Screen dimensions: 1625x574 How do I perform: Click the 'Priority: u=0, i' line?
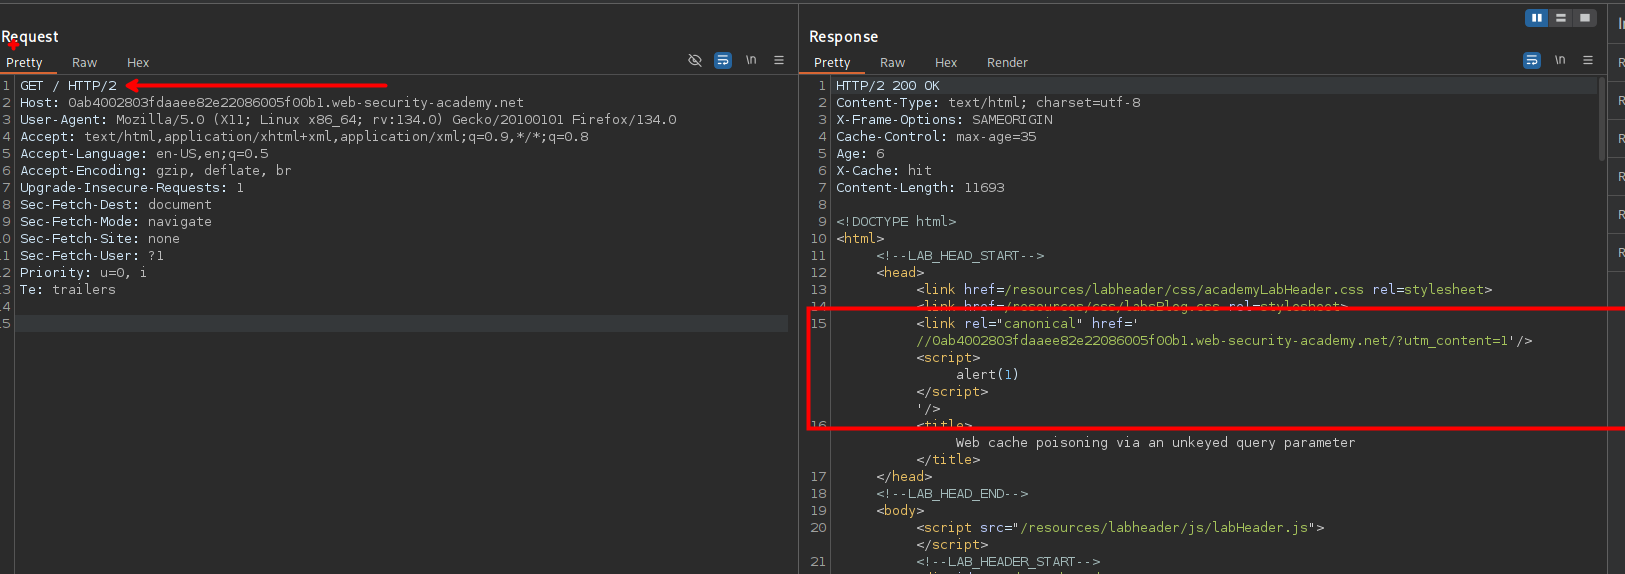point(84,273)
